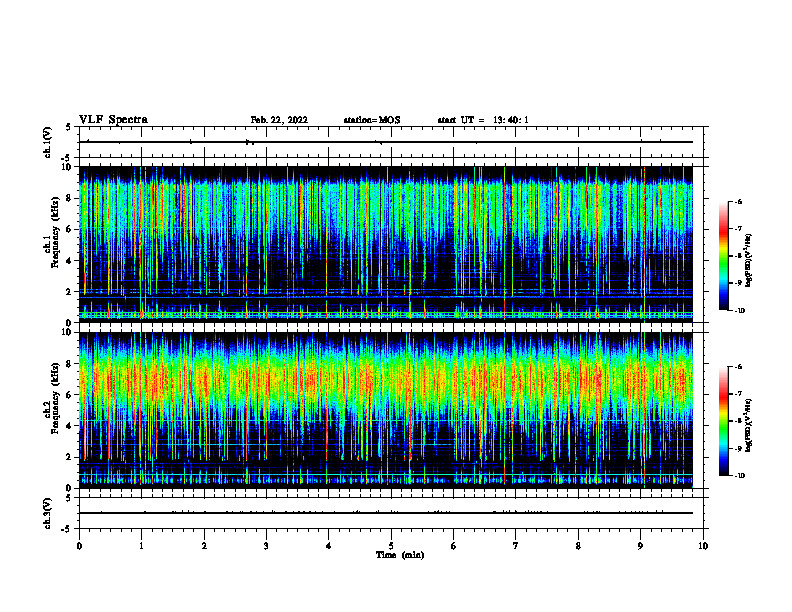
Task: Click the x-axis tick label "5"
Action: [x=391, y=546]
